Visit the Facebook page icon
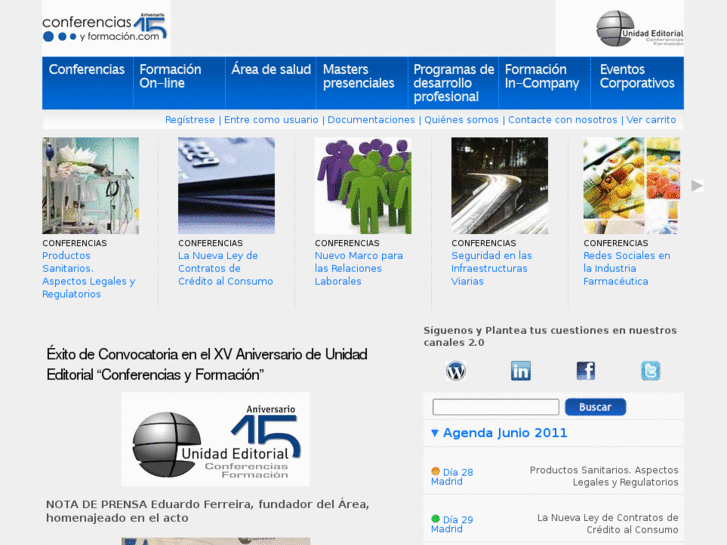Image resolution: width=727 pixels, height=545 pixels. click(x=586, y=371)
